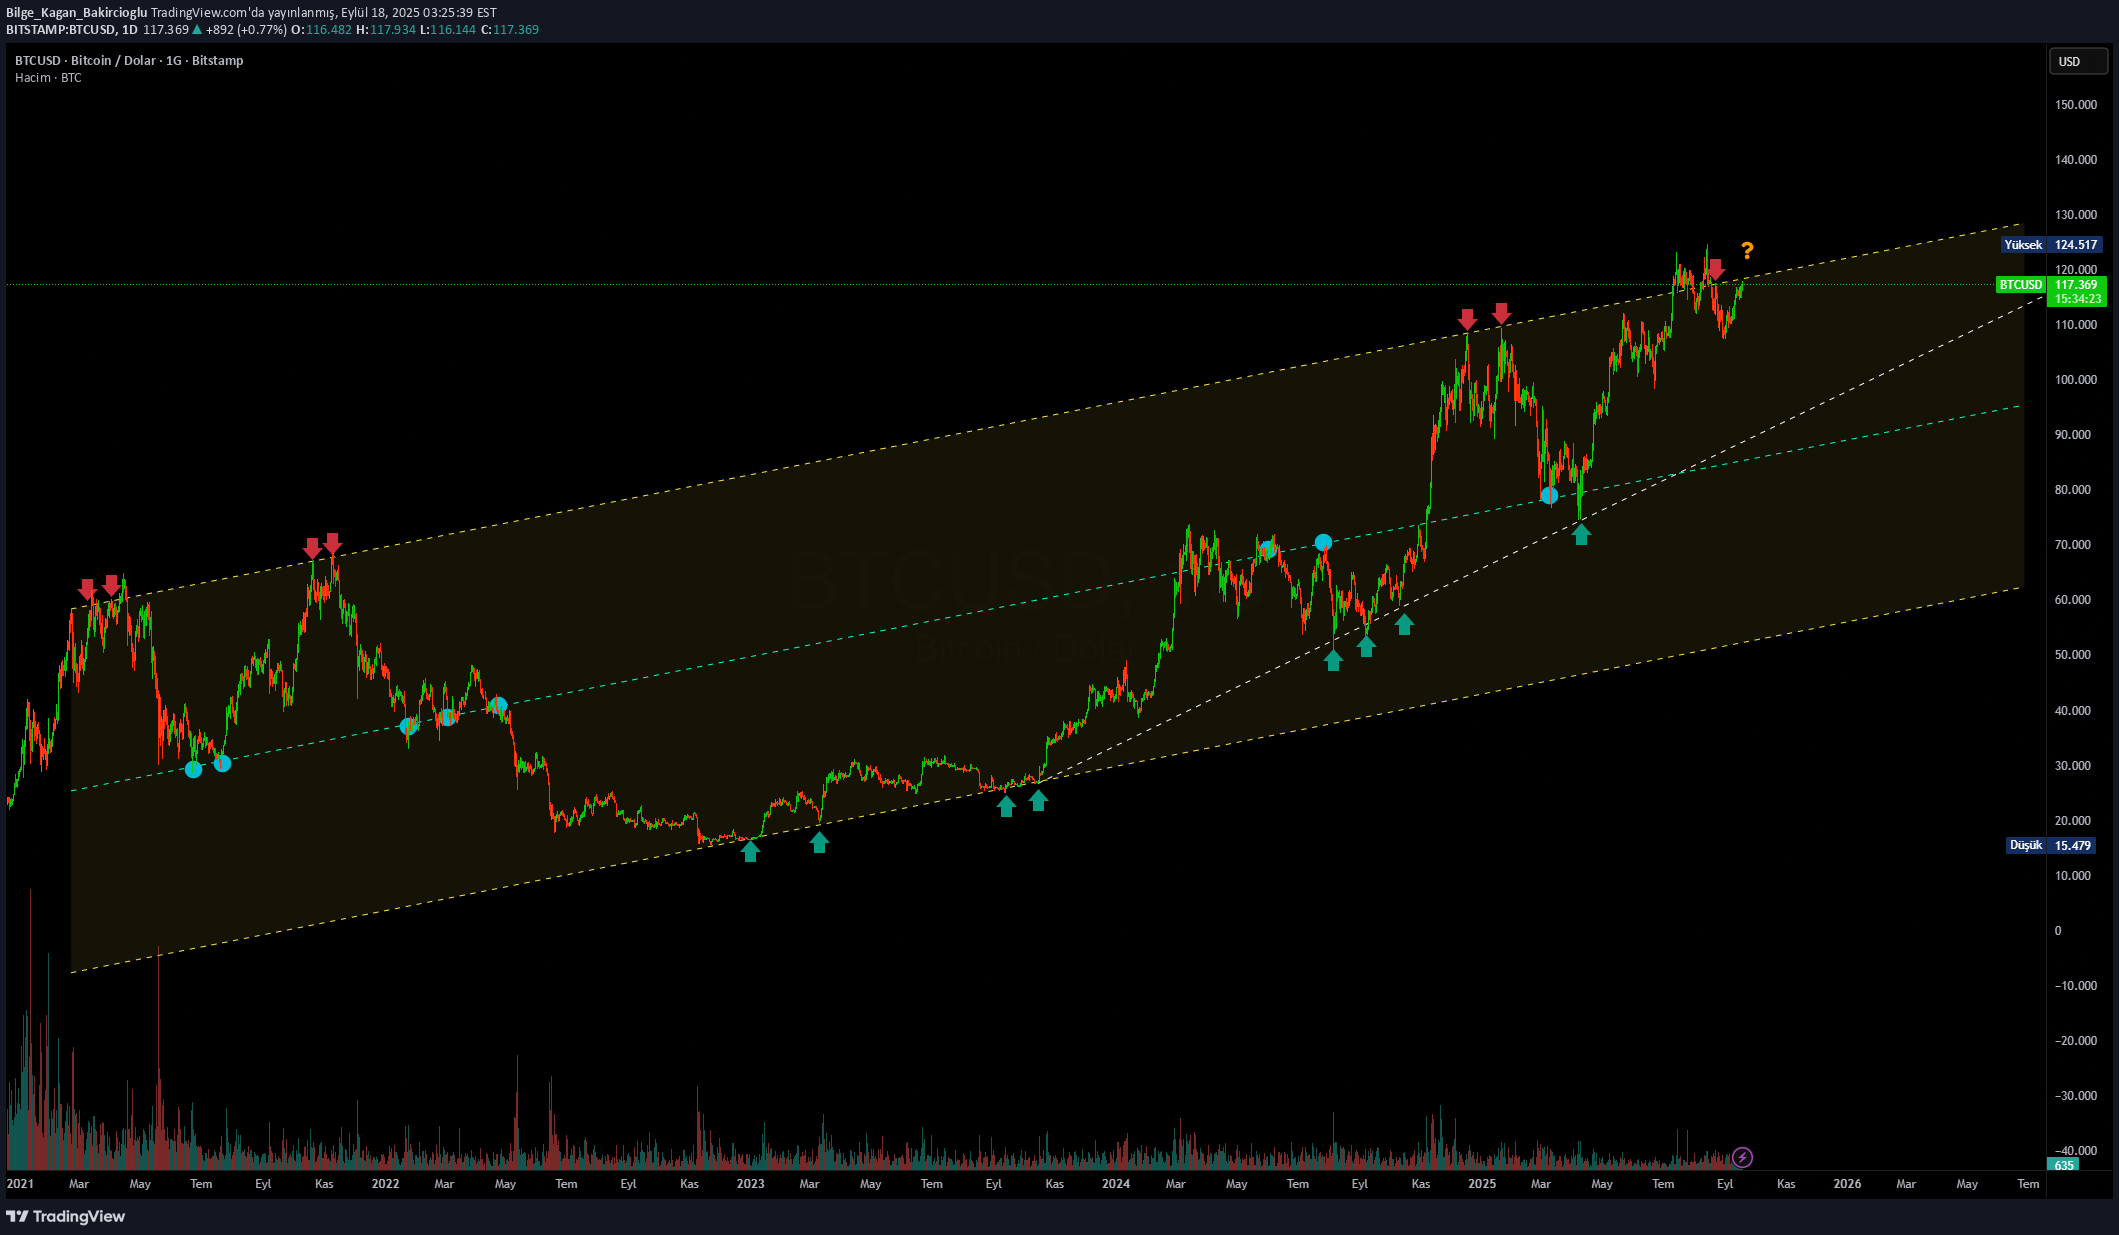Click the orange question mark annotation

coord(1746,250)
